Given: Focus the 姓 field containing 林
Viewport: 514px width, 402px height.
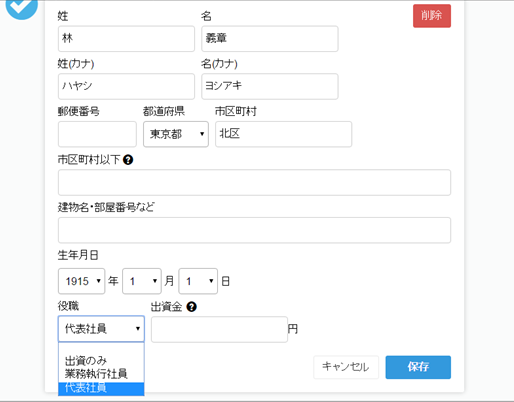Looking at the screenshot, I should (126, 39).
